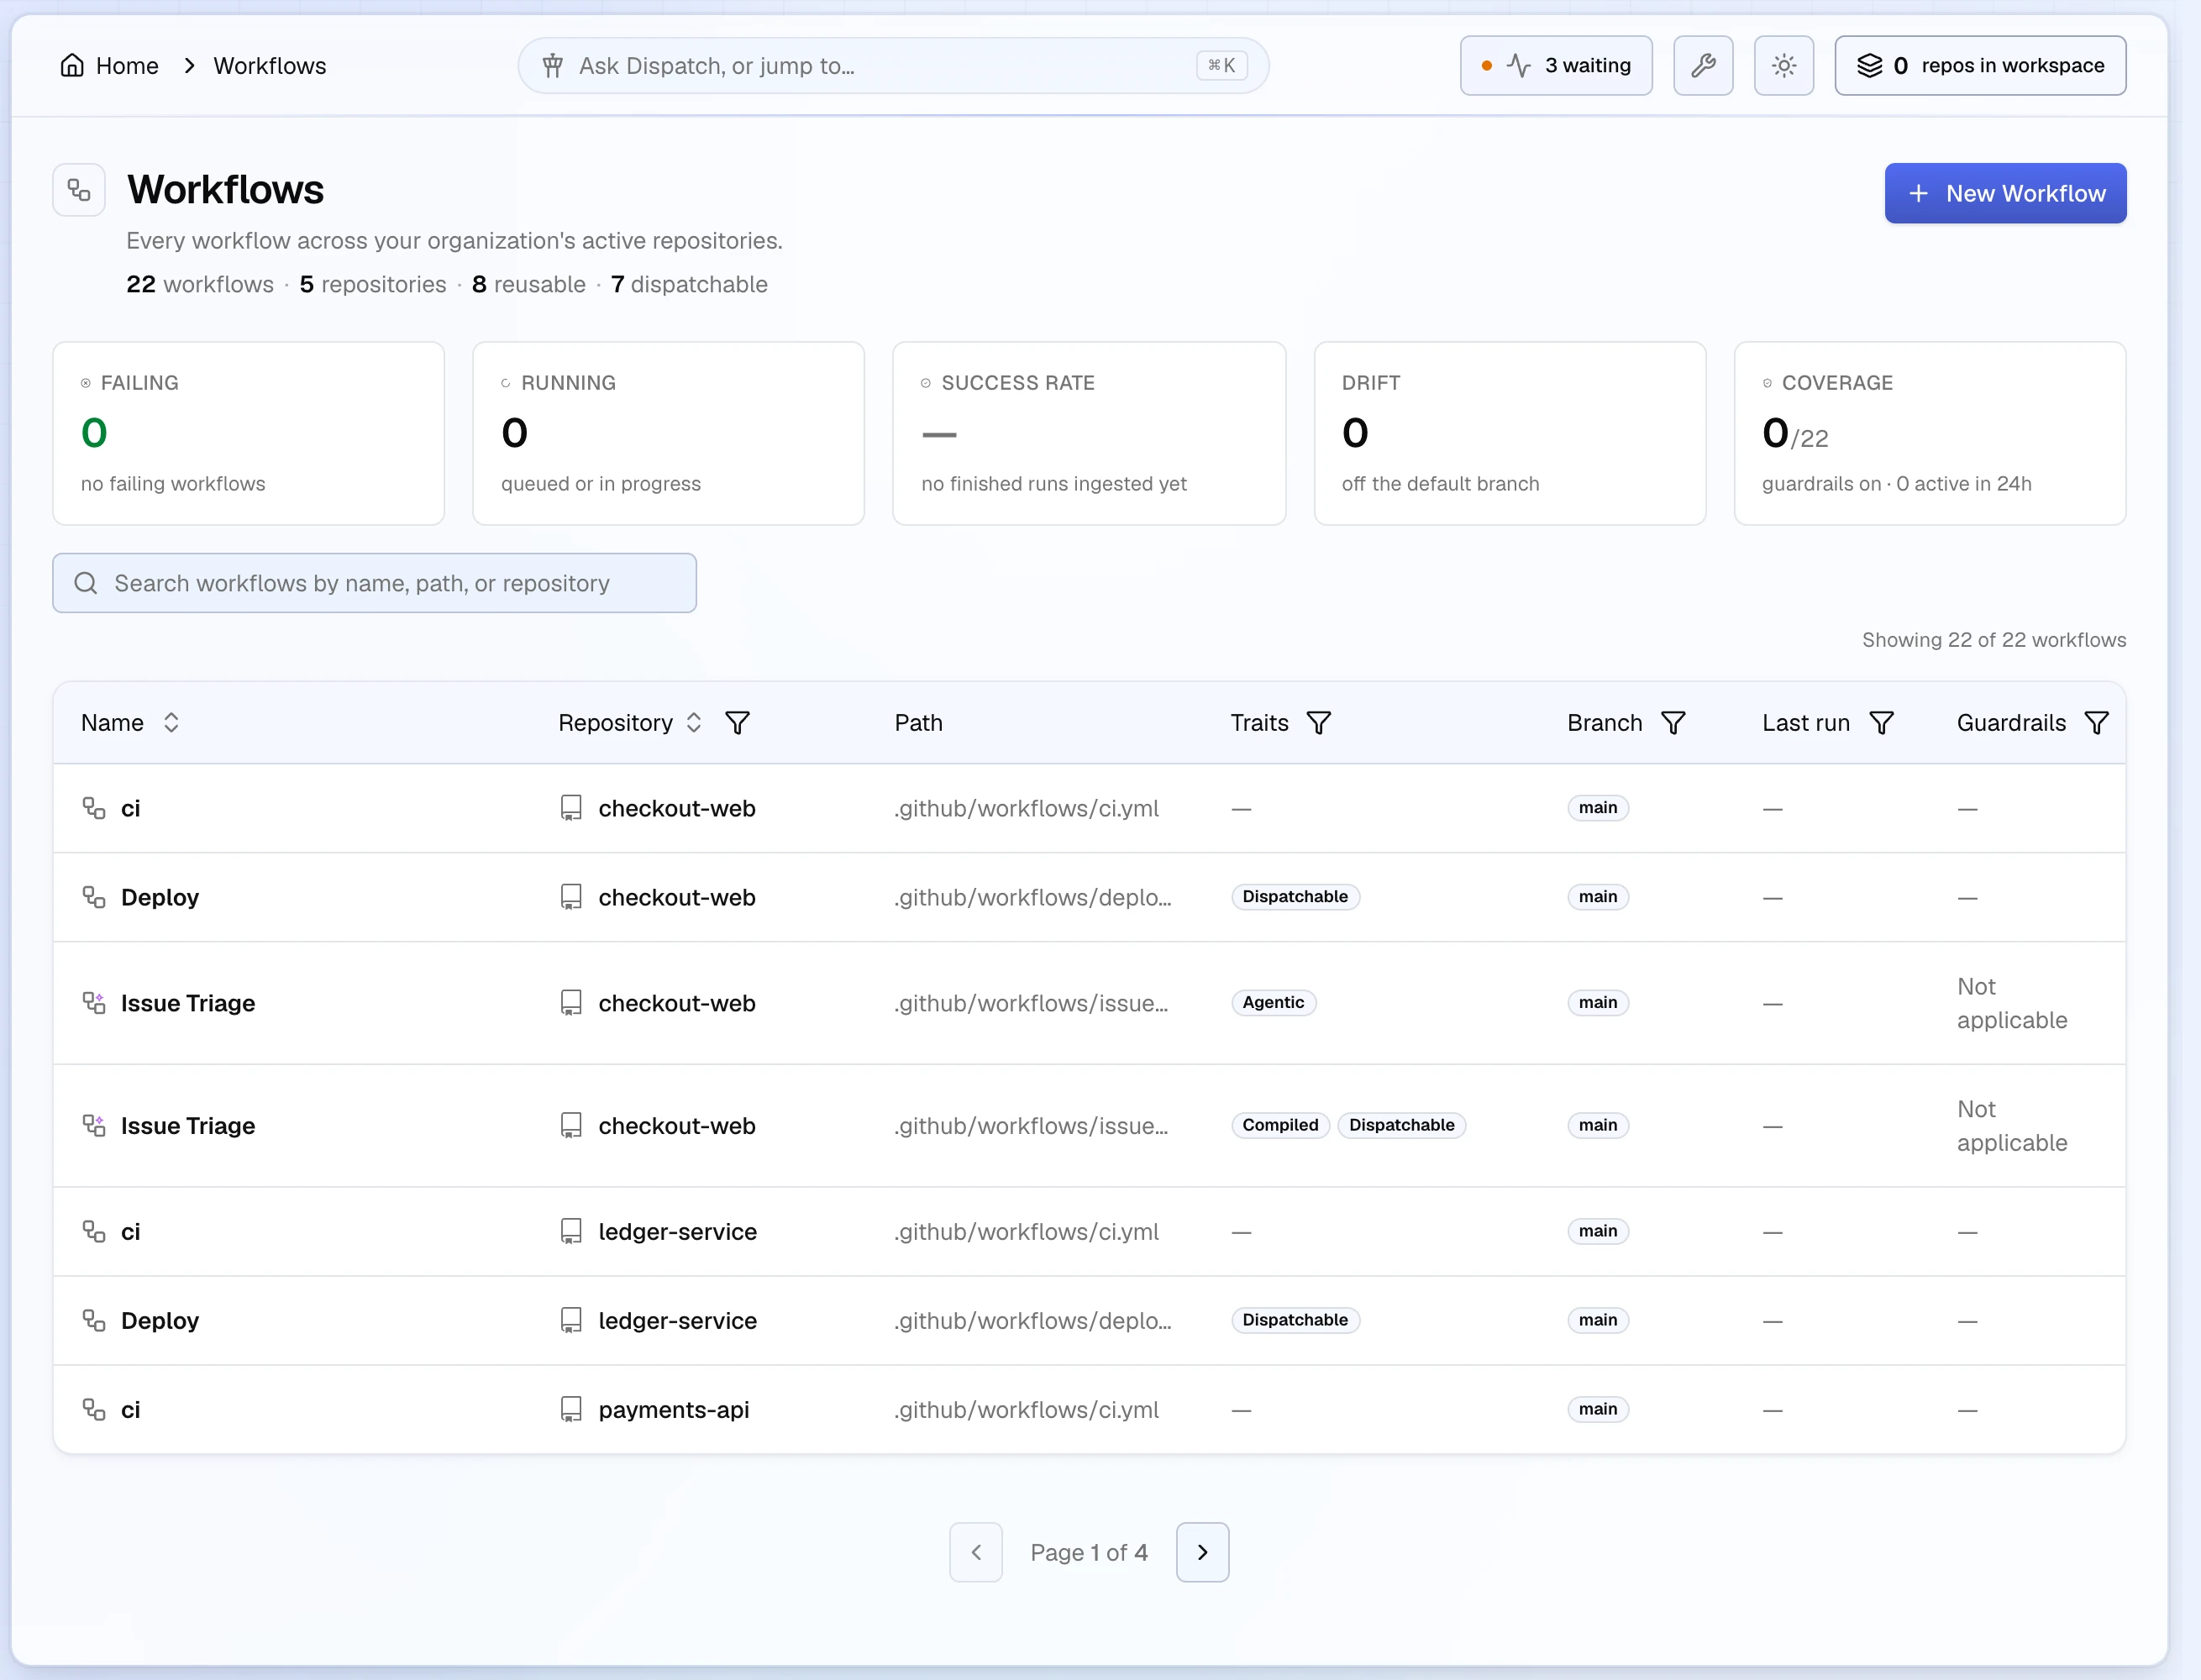Screen dimensions: 2201x1680
Task: Click the Path column header
Action: click(x=918, y=723)
